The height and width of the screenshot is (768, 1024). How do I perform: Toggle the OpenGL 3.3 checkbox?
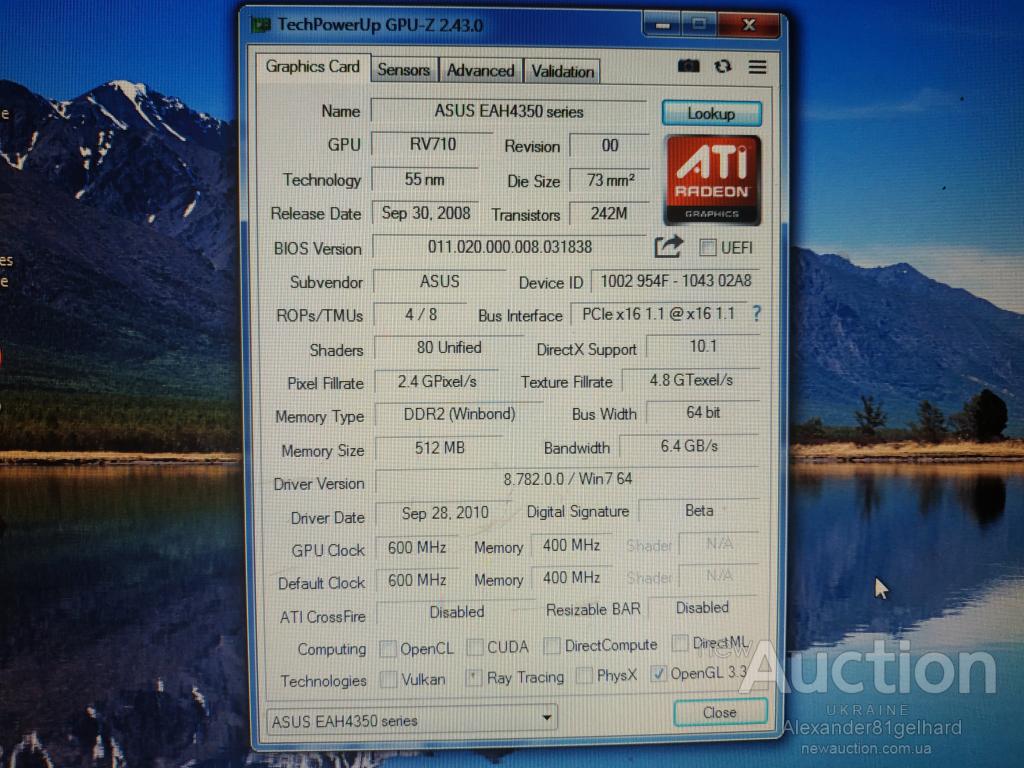(x=658, y=673)
